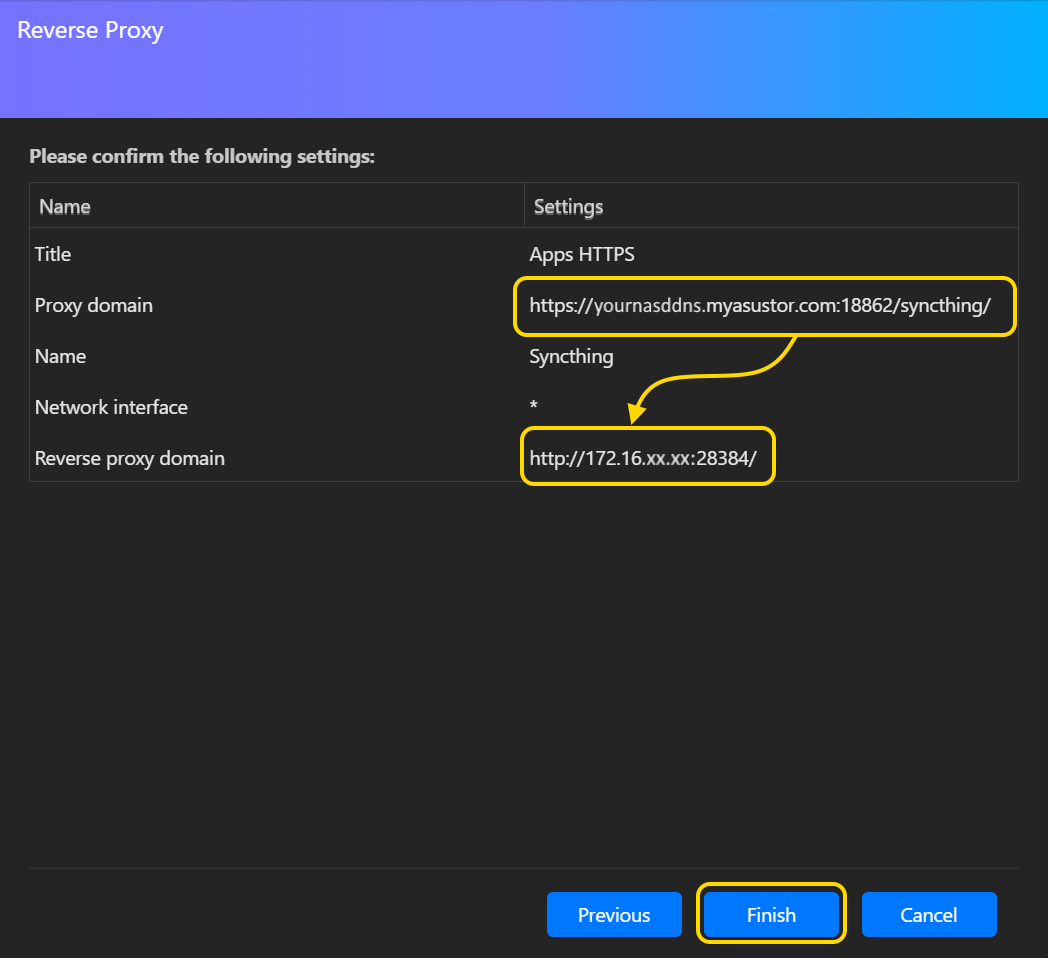Click the Syncthing name value

point(571,357)
